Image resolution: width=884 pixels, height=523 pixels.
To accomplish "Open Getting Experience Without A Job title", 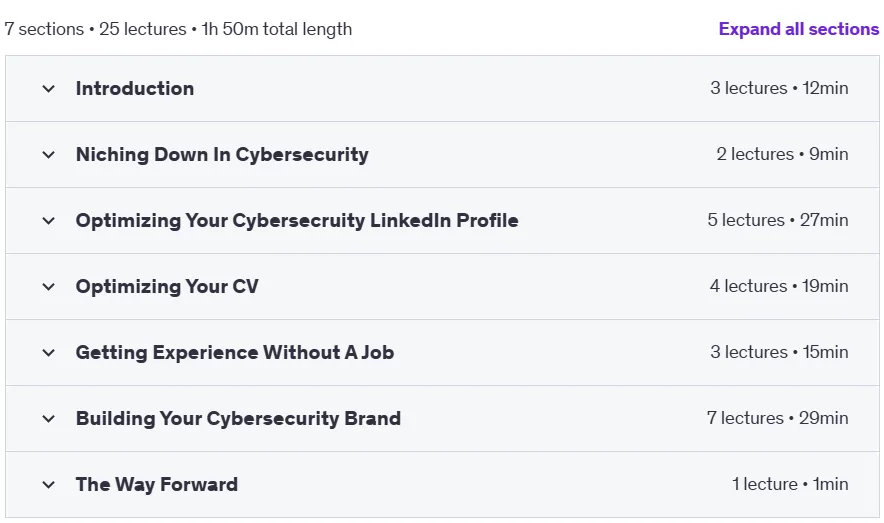I will (235, 352).
